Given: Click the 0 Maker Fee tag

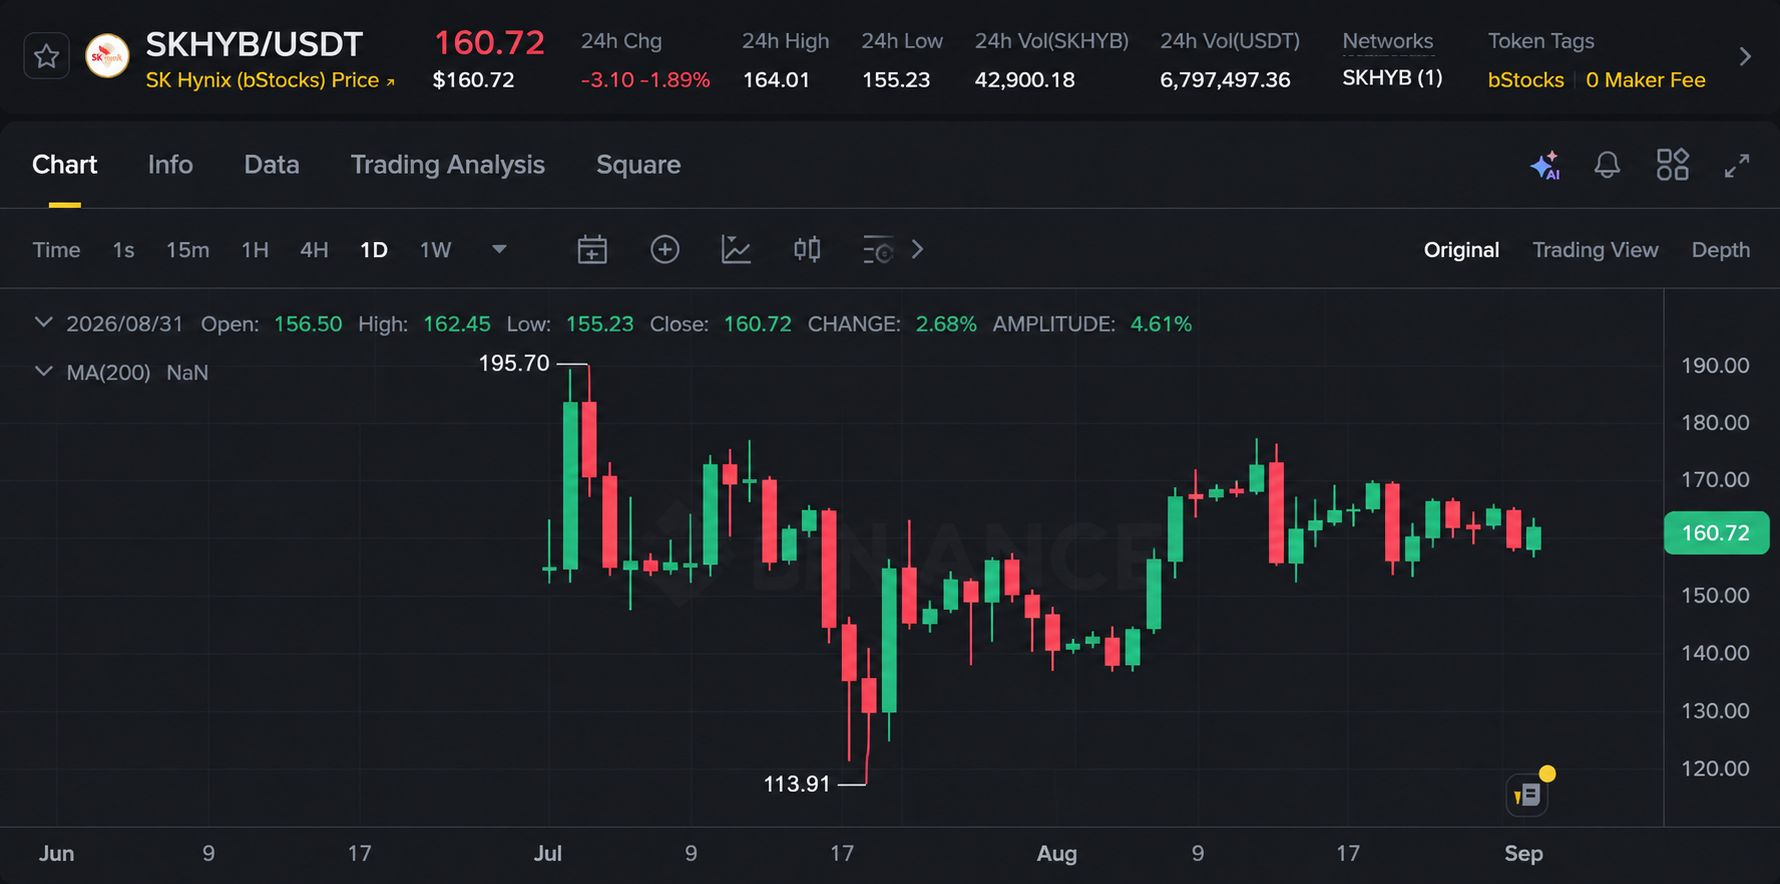Looking at the screenshot, I should click(1645, 80).
